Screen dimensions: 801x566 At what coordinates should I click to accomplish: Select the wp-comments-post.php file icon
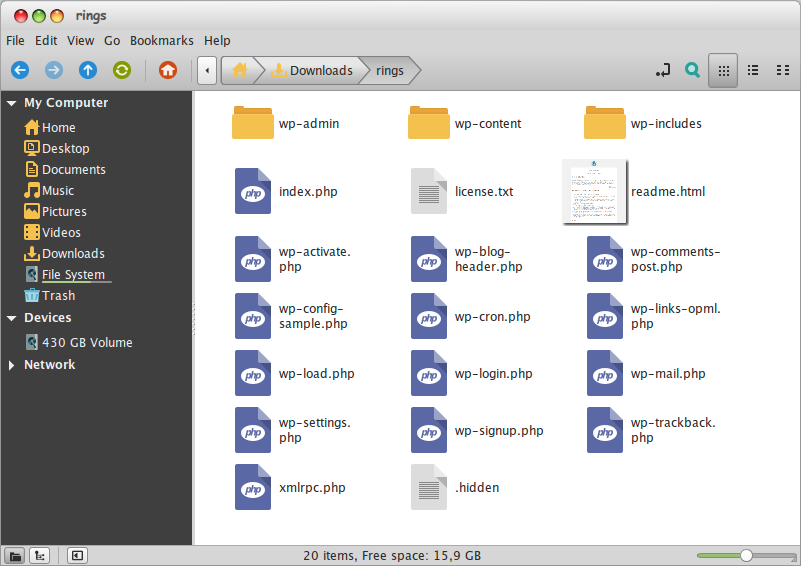[x=605, y=259]
